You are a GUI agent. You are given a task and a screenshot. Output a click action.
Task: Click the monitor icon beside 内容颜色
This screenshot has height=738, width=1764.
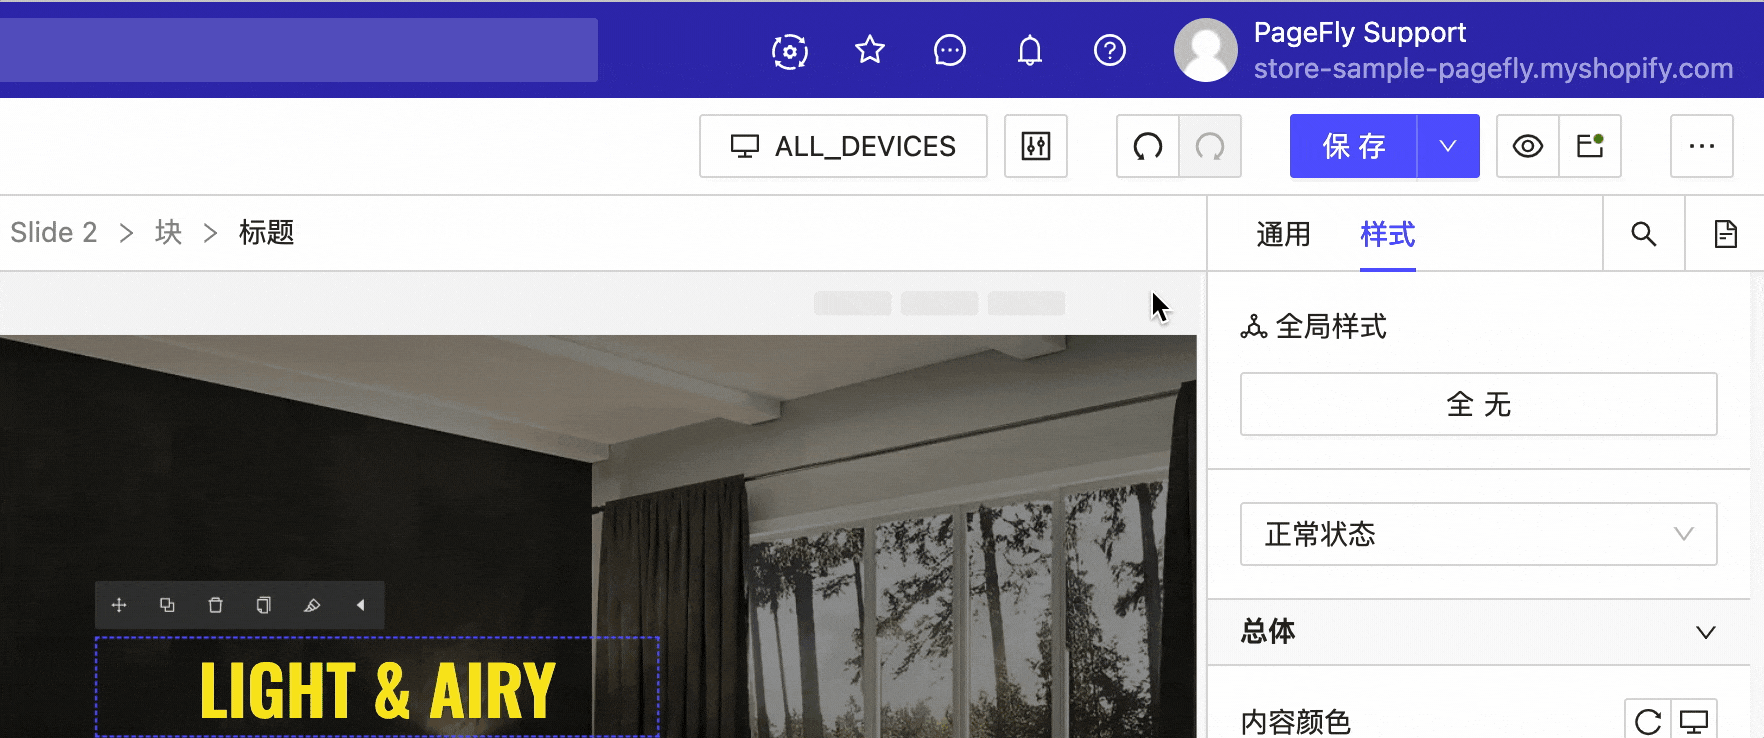click(x=1694, y=721)
